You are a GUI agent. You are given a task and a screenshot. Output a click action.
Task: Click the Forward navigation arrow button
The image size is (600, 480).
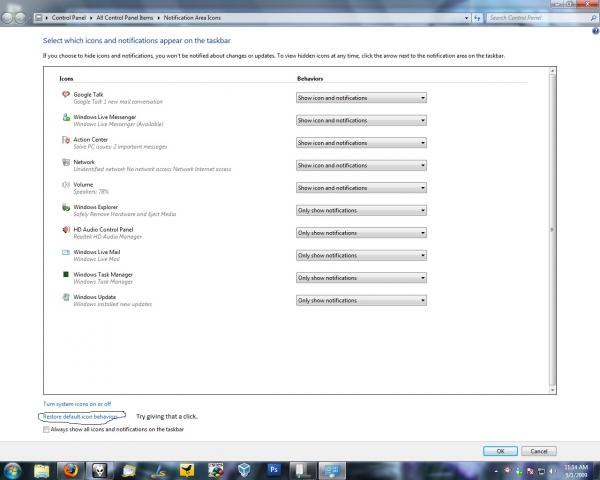click(20, 18)
